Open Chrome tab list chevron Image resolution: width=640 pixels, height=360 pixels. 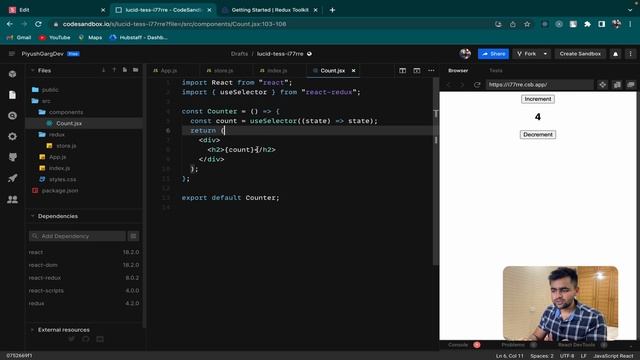click(630, 10)
